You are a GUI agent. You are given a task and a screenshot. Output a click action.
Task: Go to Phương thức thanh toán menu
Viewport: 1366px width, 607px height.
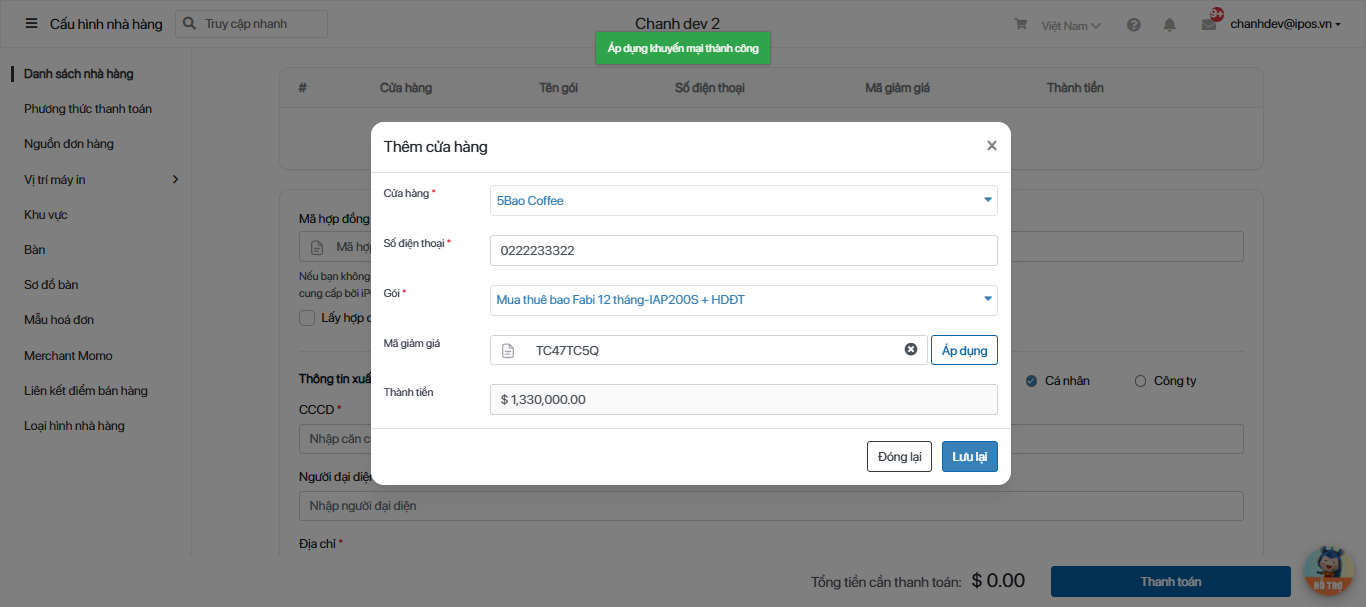tap(88, 109)
